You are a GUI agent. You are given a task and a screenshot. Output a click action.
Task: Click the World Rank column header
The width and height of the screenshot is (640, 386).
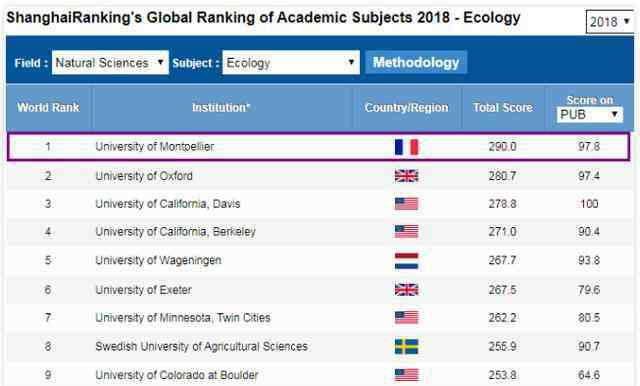click(48, 108)
